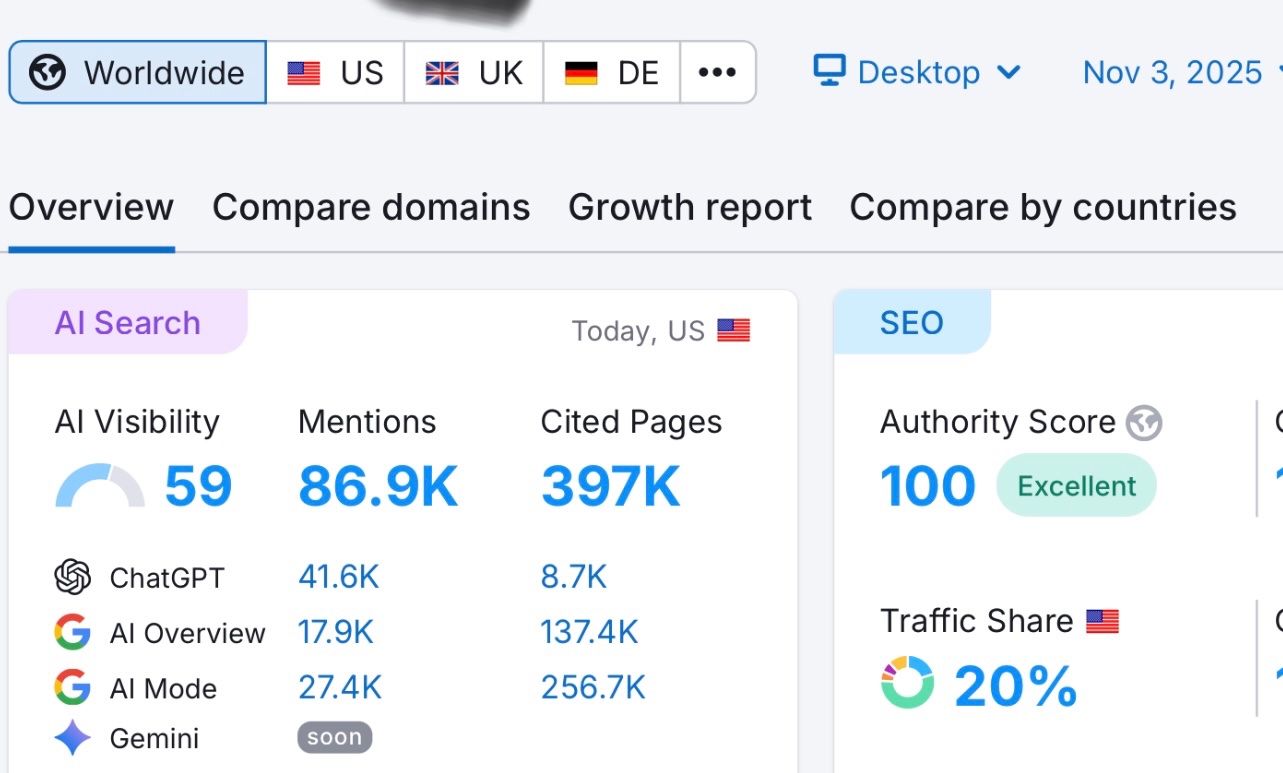Image resolution: width=1283 pixels, height=773 pixels.
Task: Click the Gemini sparkle icon
Action: (x=73, y=738)
